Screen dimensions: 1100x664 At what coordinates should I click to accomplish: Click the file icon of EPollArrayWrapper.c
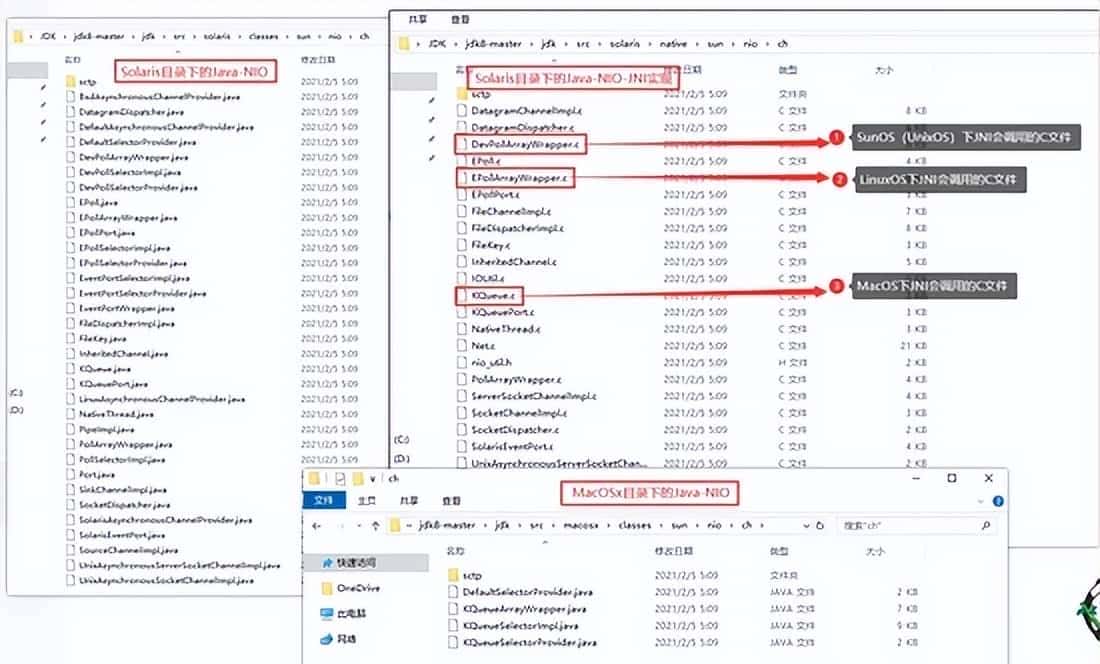[462, 178]
